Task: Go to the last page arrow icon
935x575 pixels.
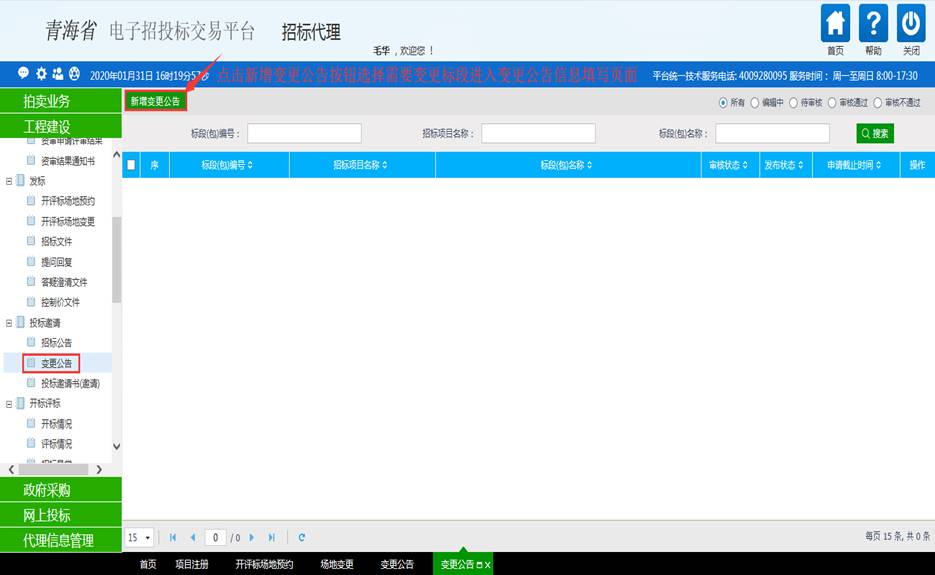Action: (272, 538)
